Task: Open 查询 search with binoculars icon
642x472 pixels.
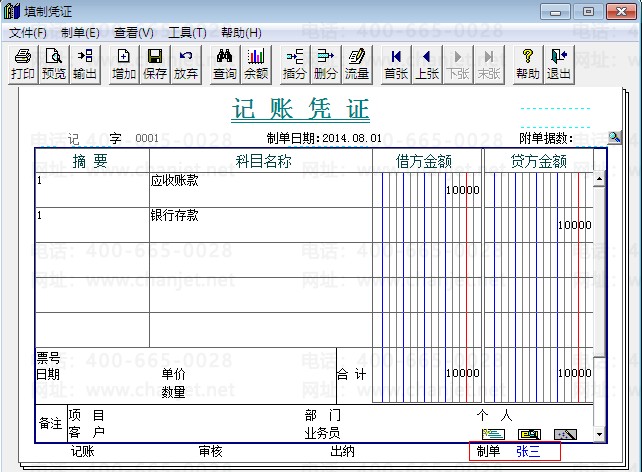Action: pos(225,64)
